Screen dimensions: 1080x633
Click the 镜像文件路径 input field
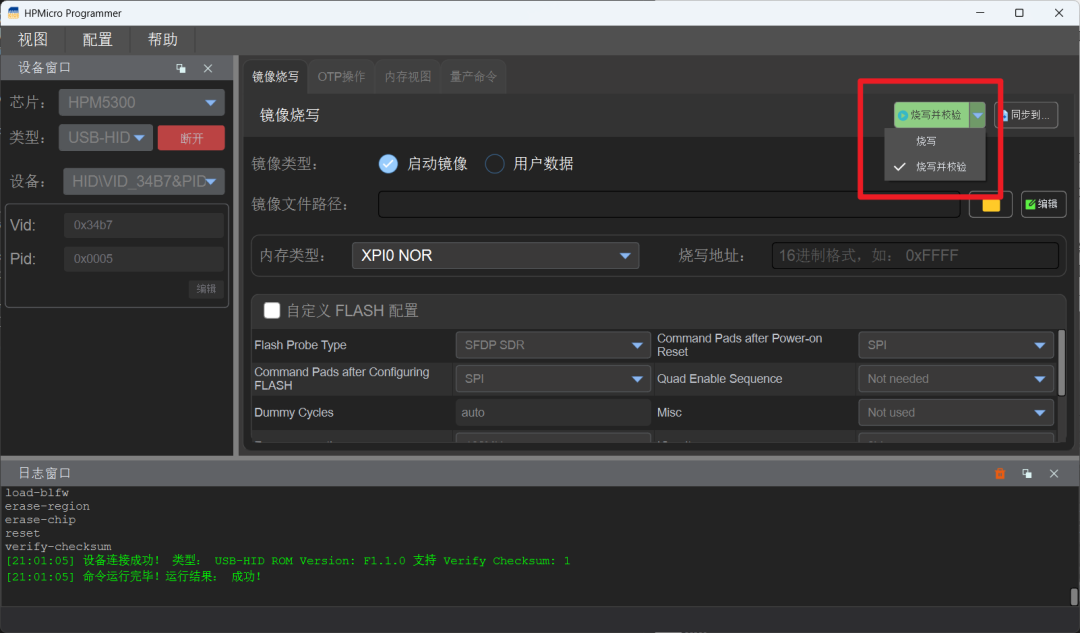(669, 205)
